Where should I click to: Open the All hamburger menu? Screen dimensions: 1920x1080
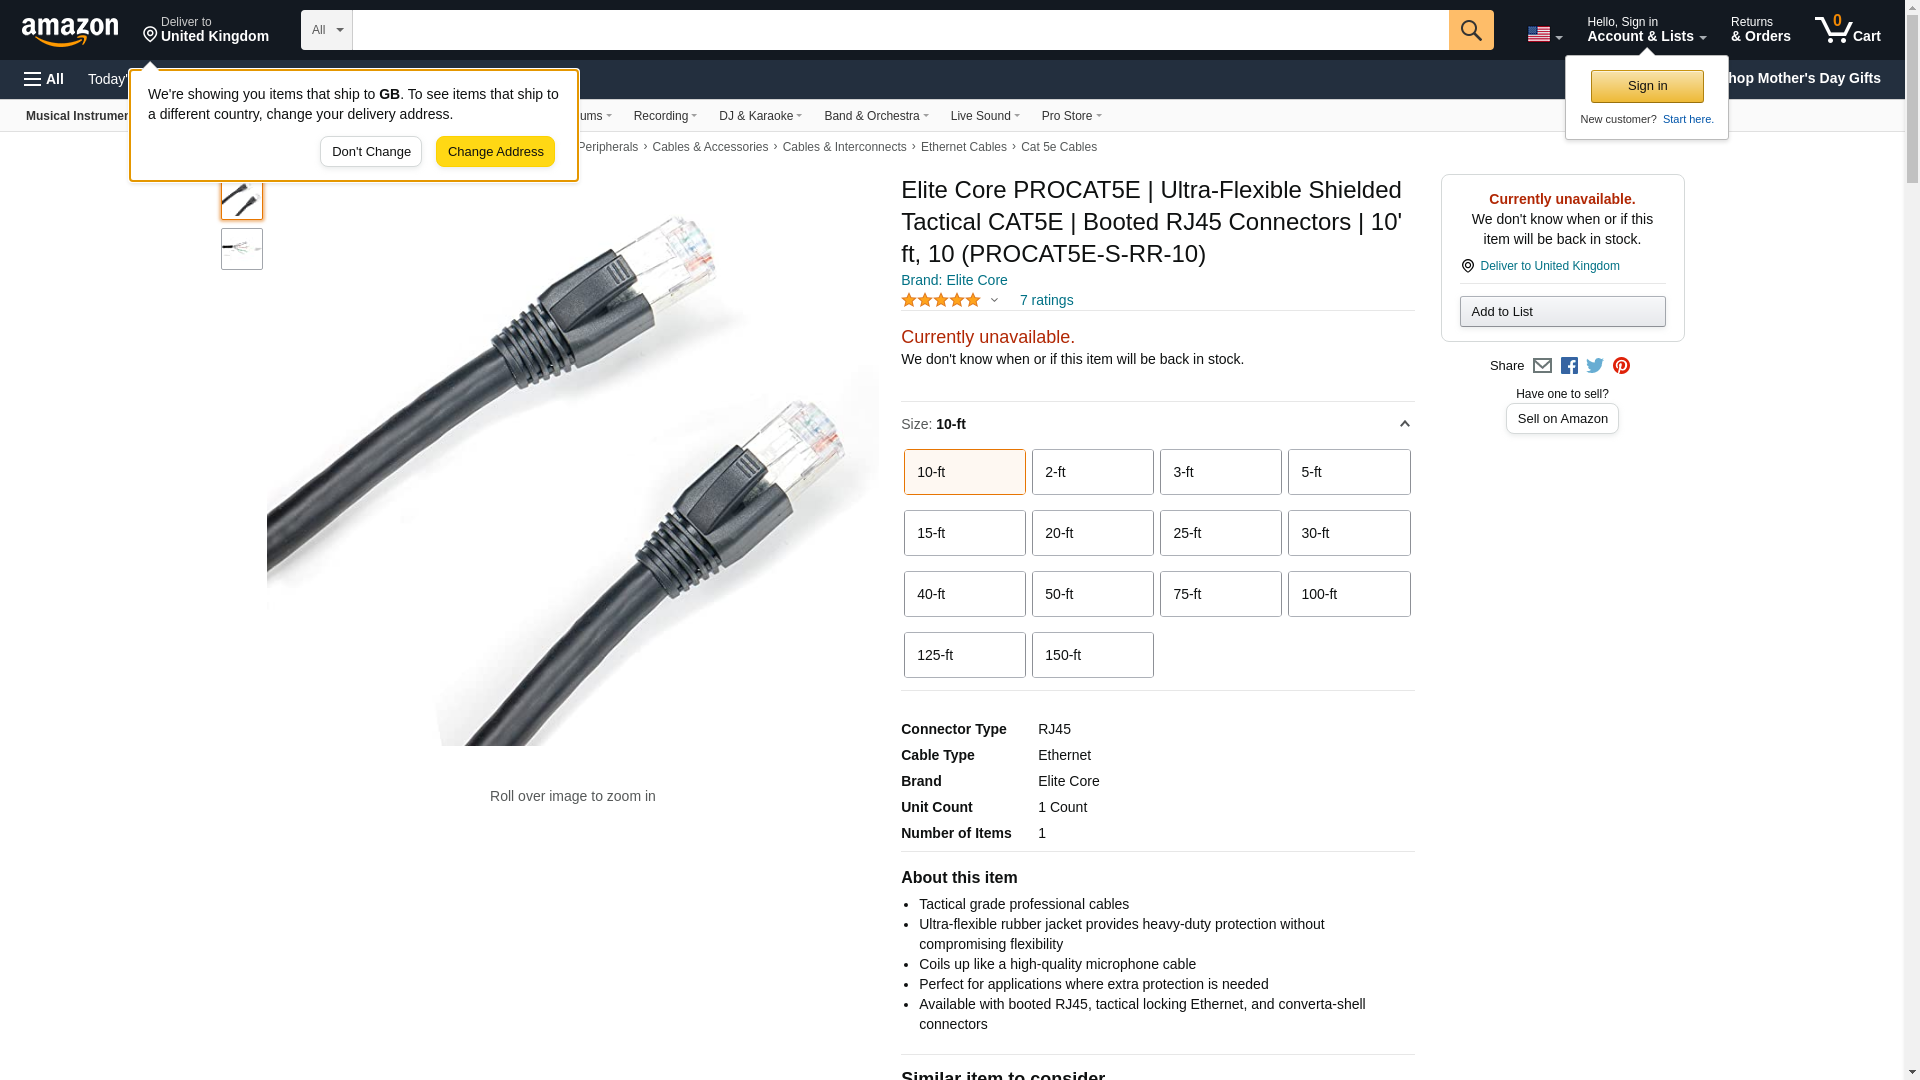pyautogui.click(x=44, y=79)
